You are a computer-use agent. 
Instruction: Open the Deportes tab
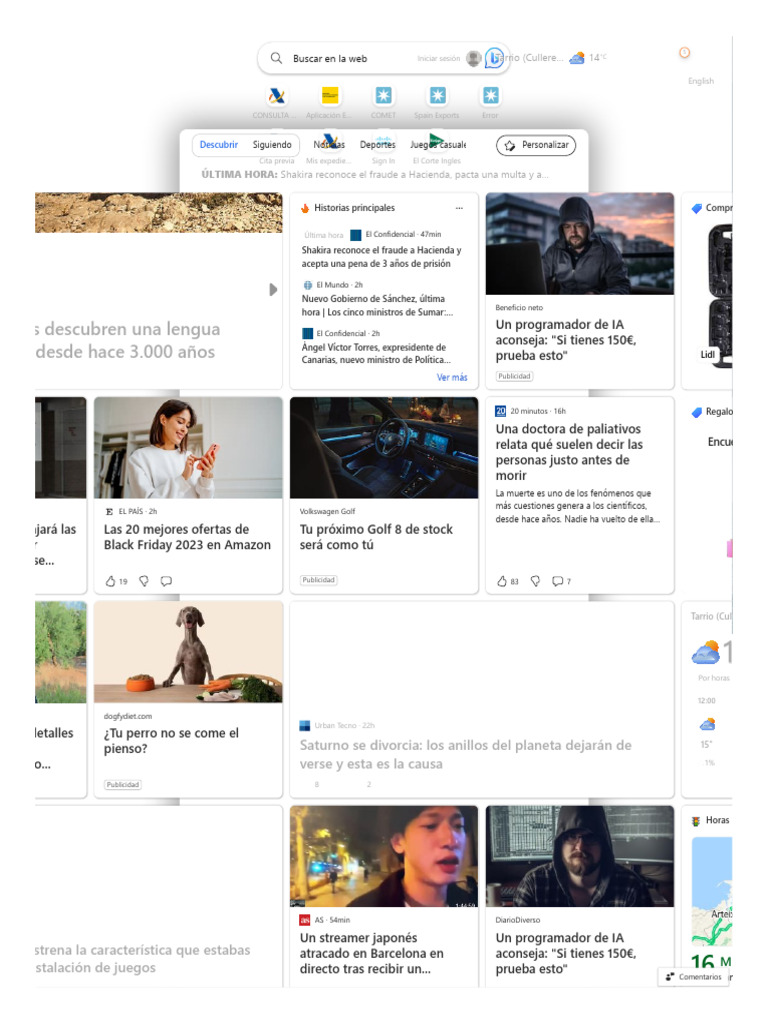(377, 145)
